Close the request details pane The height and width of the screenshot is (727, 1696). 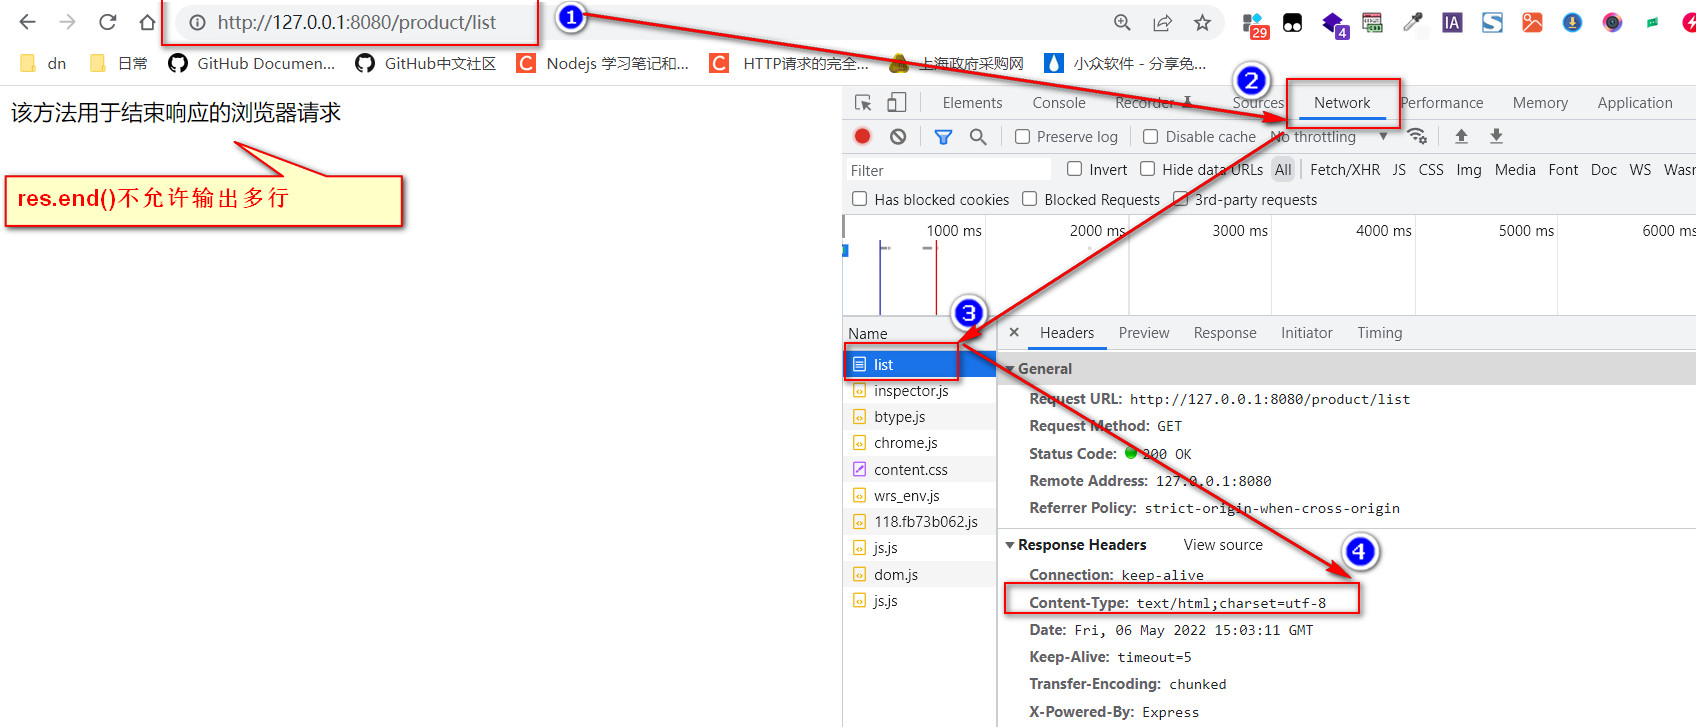[1014, 332]
